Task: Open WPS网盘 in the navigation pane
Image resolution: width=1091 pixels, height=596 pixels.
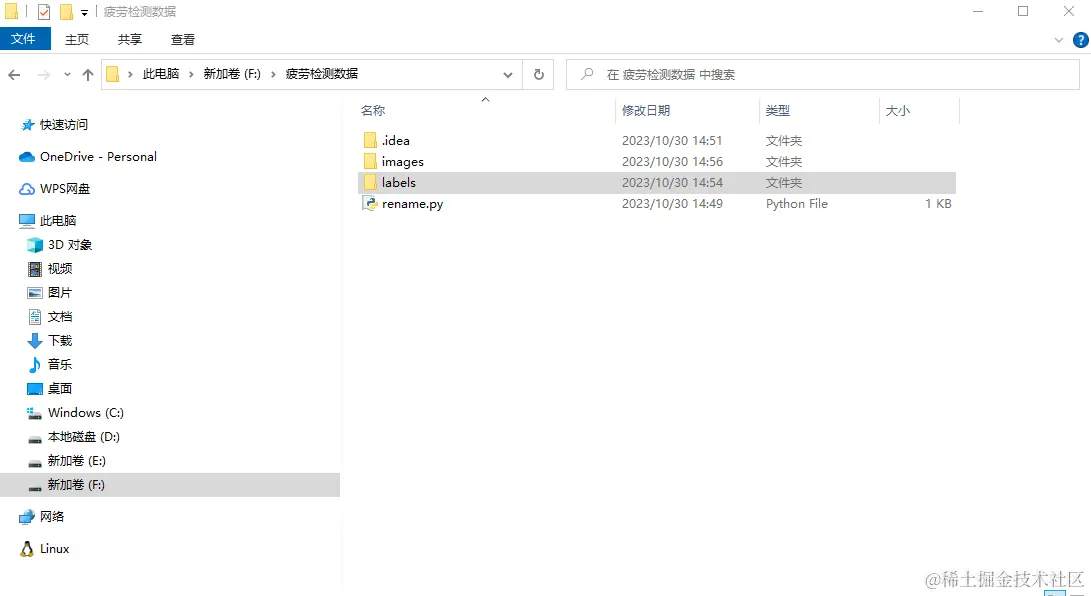Action: point(65,188)
